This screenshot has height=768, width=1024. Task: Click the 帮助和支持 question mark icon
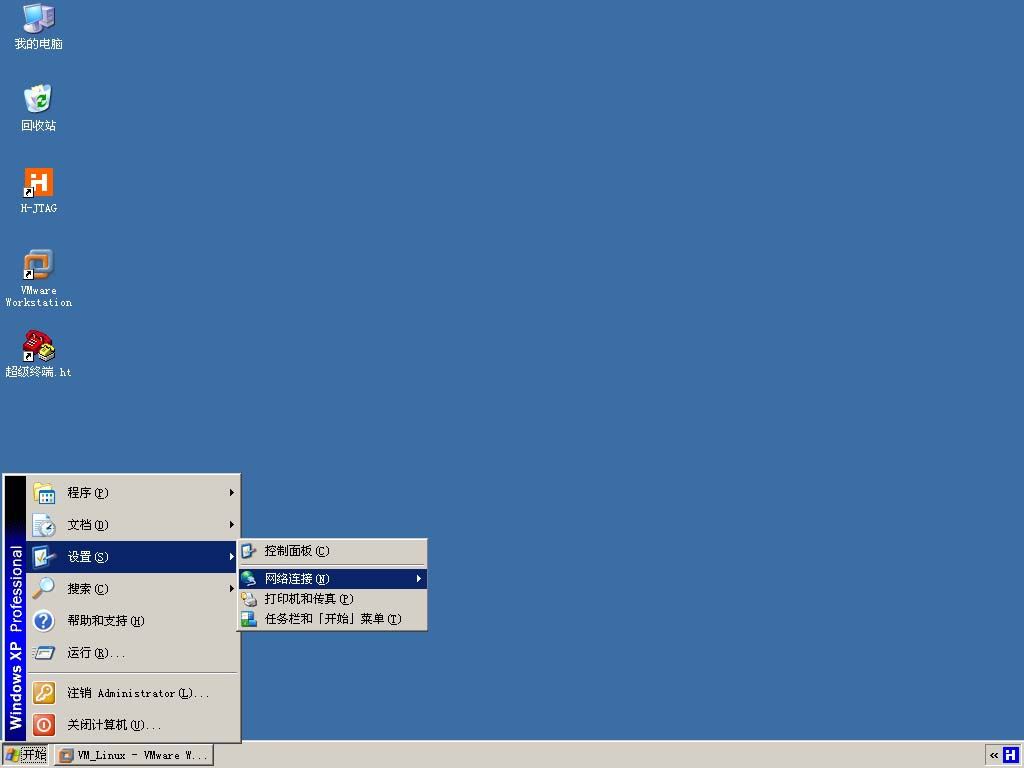[x=44, y=621]
